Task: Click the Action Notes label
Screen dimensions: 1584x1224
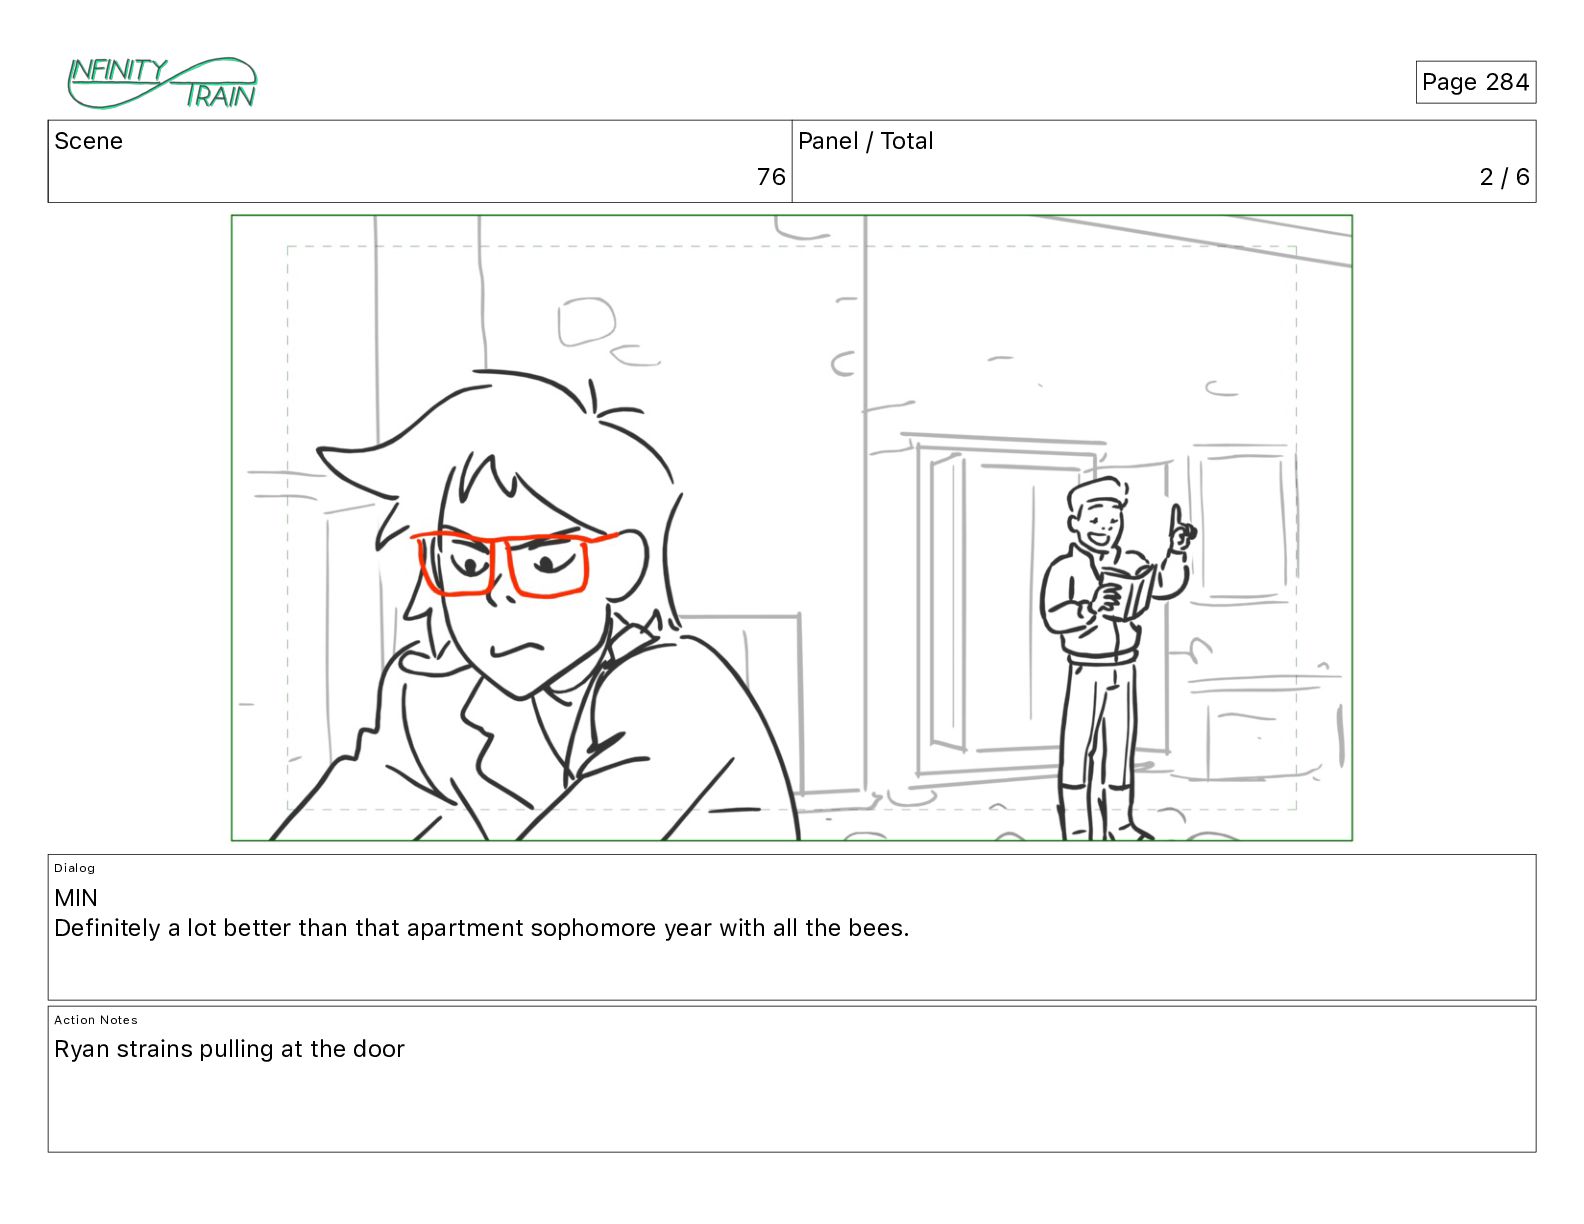Action: (96, 1020)
